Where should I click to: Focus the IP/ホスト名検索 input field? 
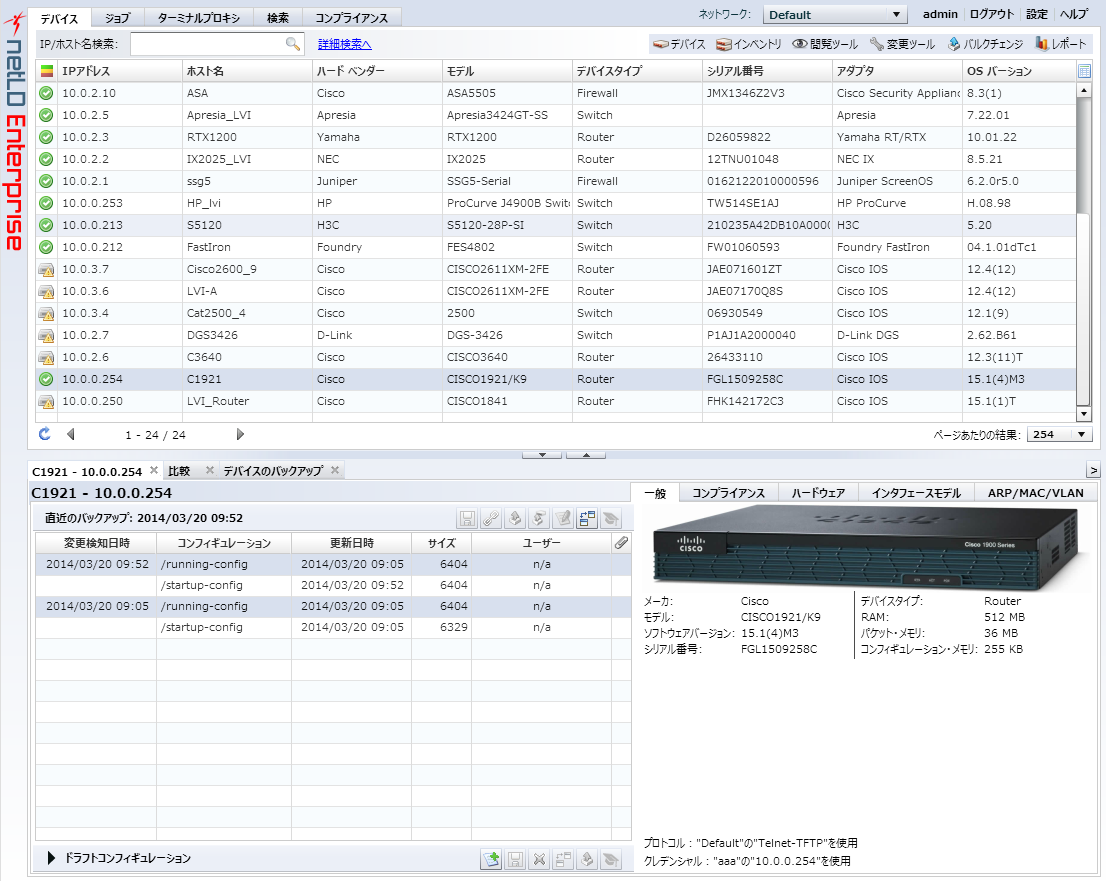217,44
